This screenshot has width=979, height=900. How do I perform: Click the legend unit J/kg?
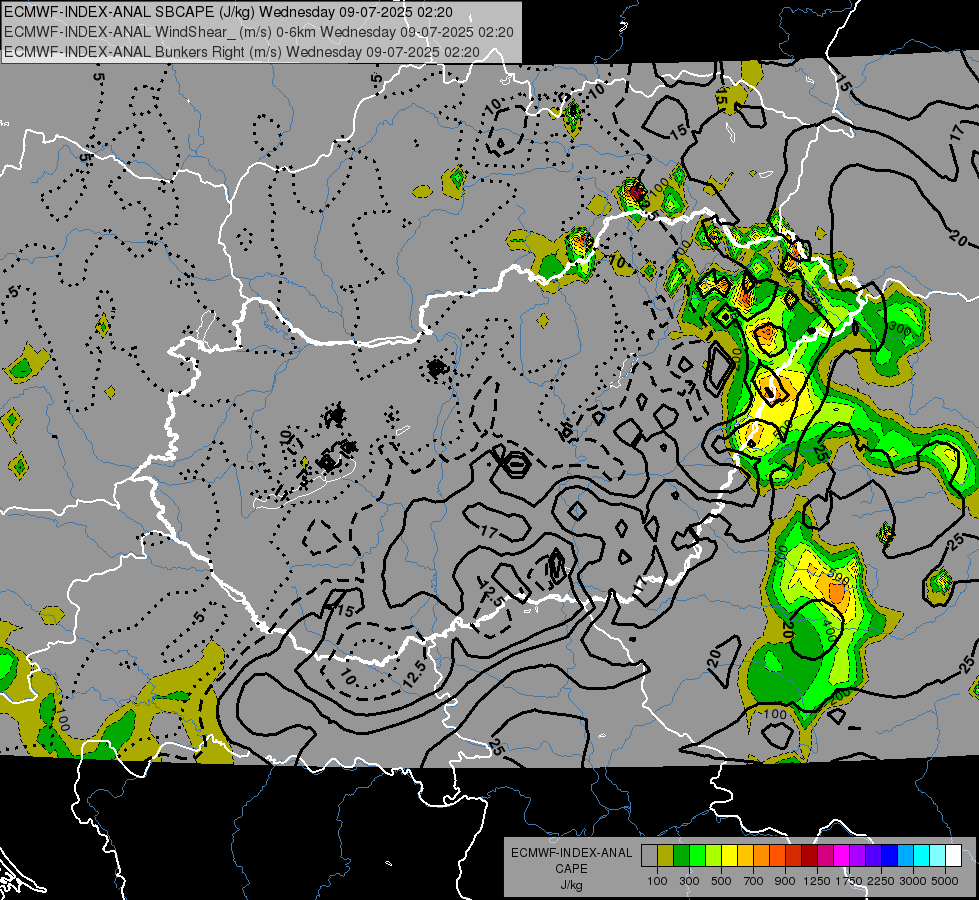(x=571, y=885)
